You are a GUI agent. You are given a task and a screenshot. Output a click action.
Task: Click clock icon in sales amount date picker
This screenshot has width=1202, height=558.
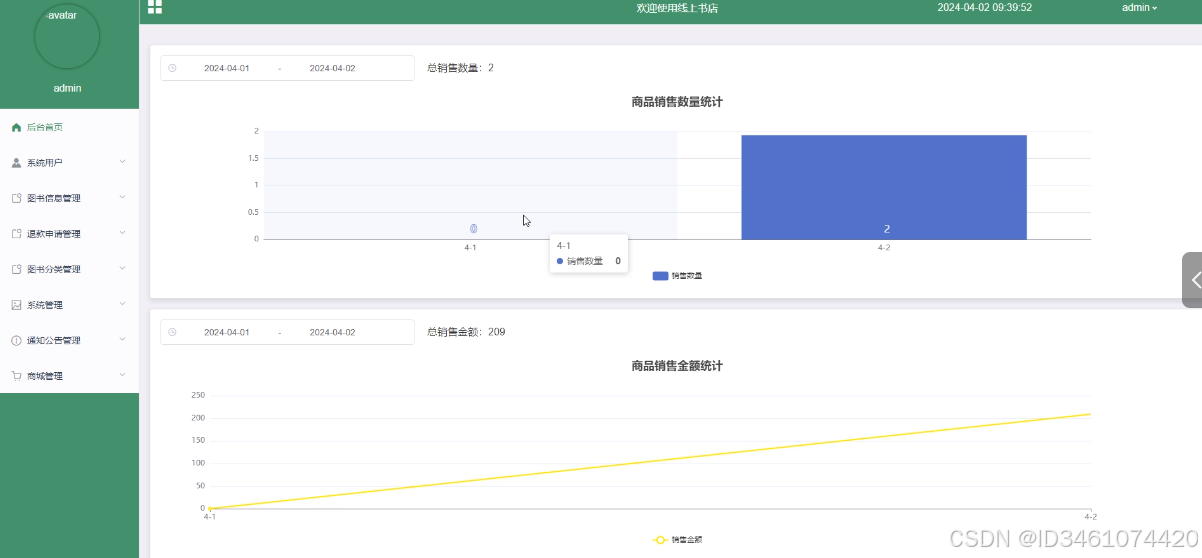click(x=172, y=332)
